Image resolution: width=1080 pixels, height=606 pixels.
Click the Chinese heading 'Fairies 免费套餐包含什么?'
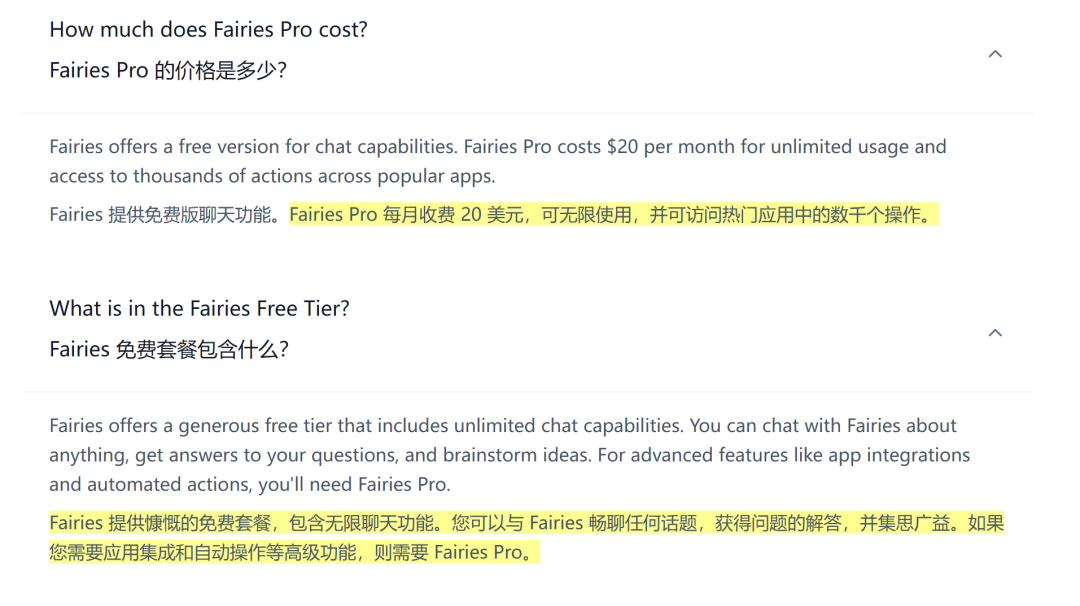(x=169, y=349)
